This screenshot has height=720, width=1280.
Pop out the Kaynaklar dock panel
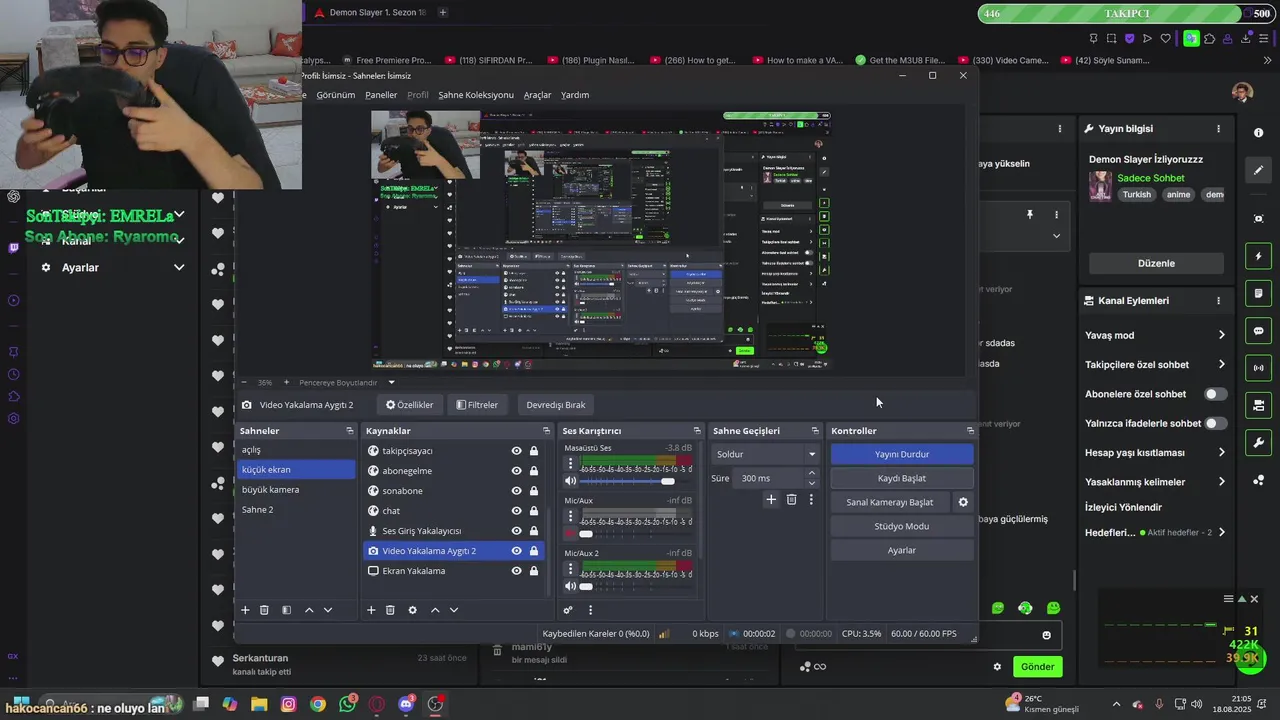(x=546, y=431)
